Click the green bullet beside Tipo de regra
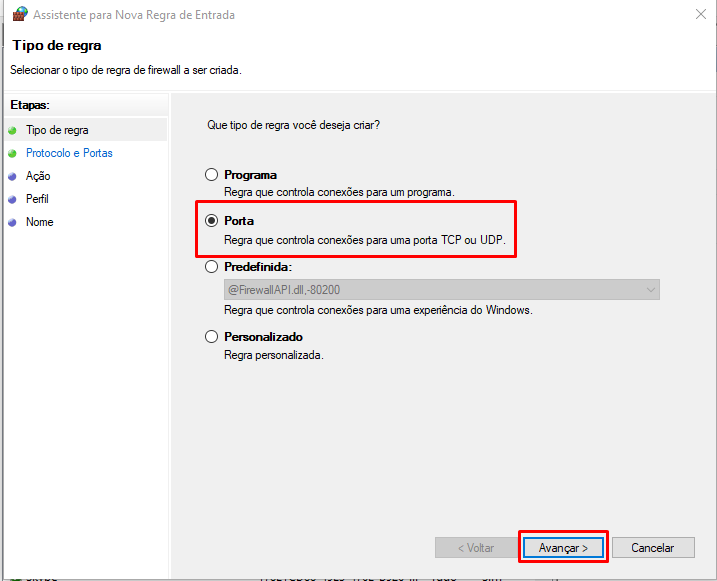This screenshot has height=581, width=717. 12,130
